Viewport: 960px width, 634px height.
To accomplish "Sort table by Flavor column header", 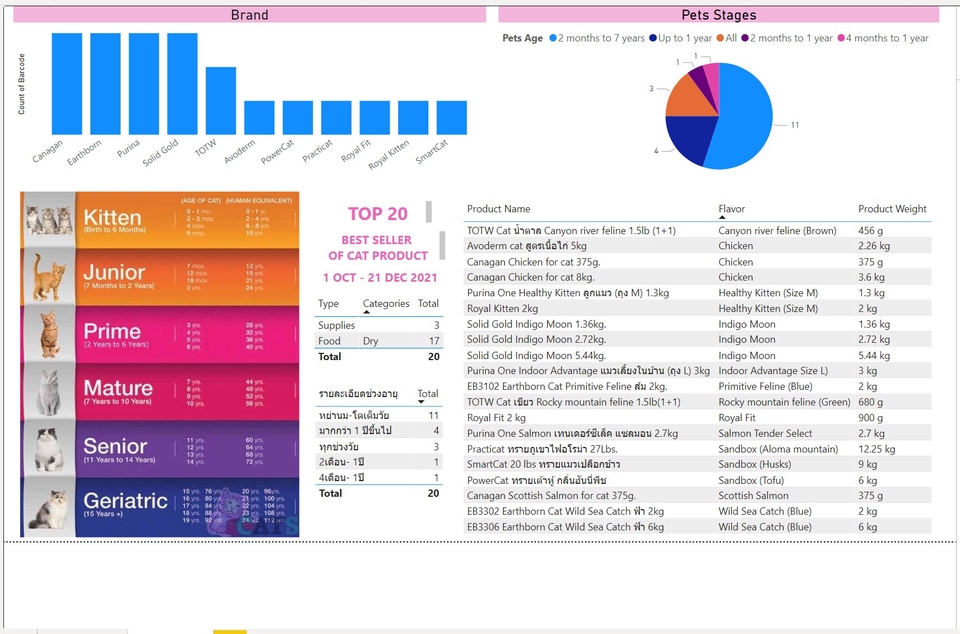I will pyautogui.click(x=732, y=209).
